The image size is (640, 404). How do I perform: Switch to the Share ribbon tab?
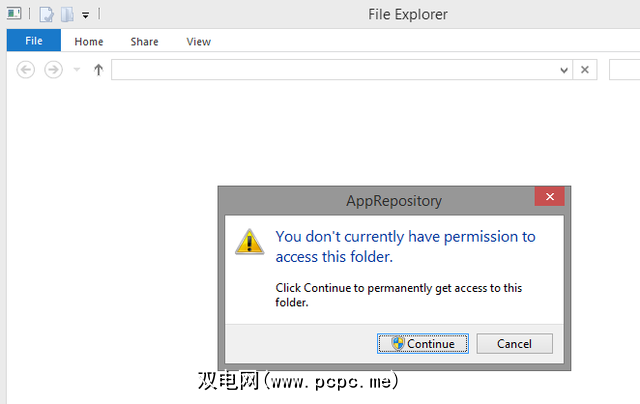click(x=144, y=42)
